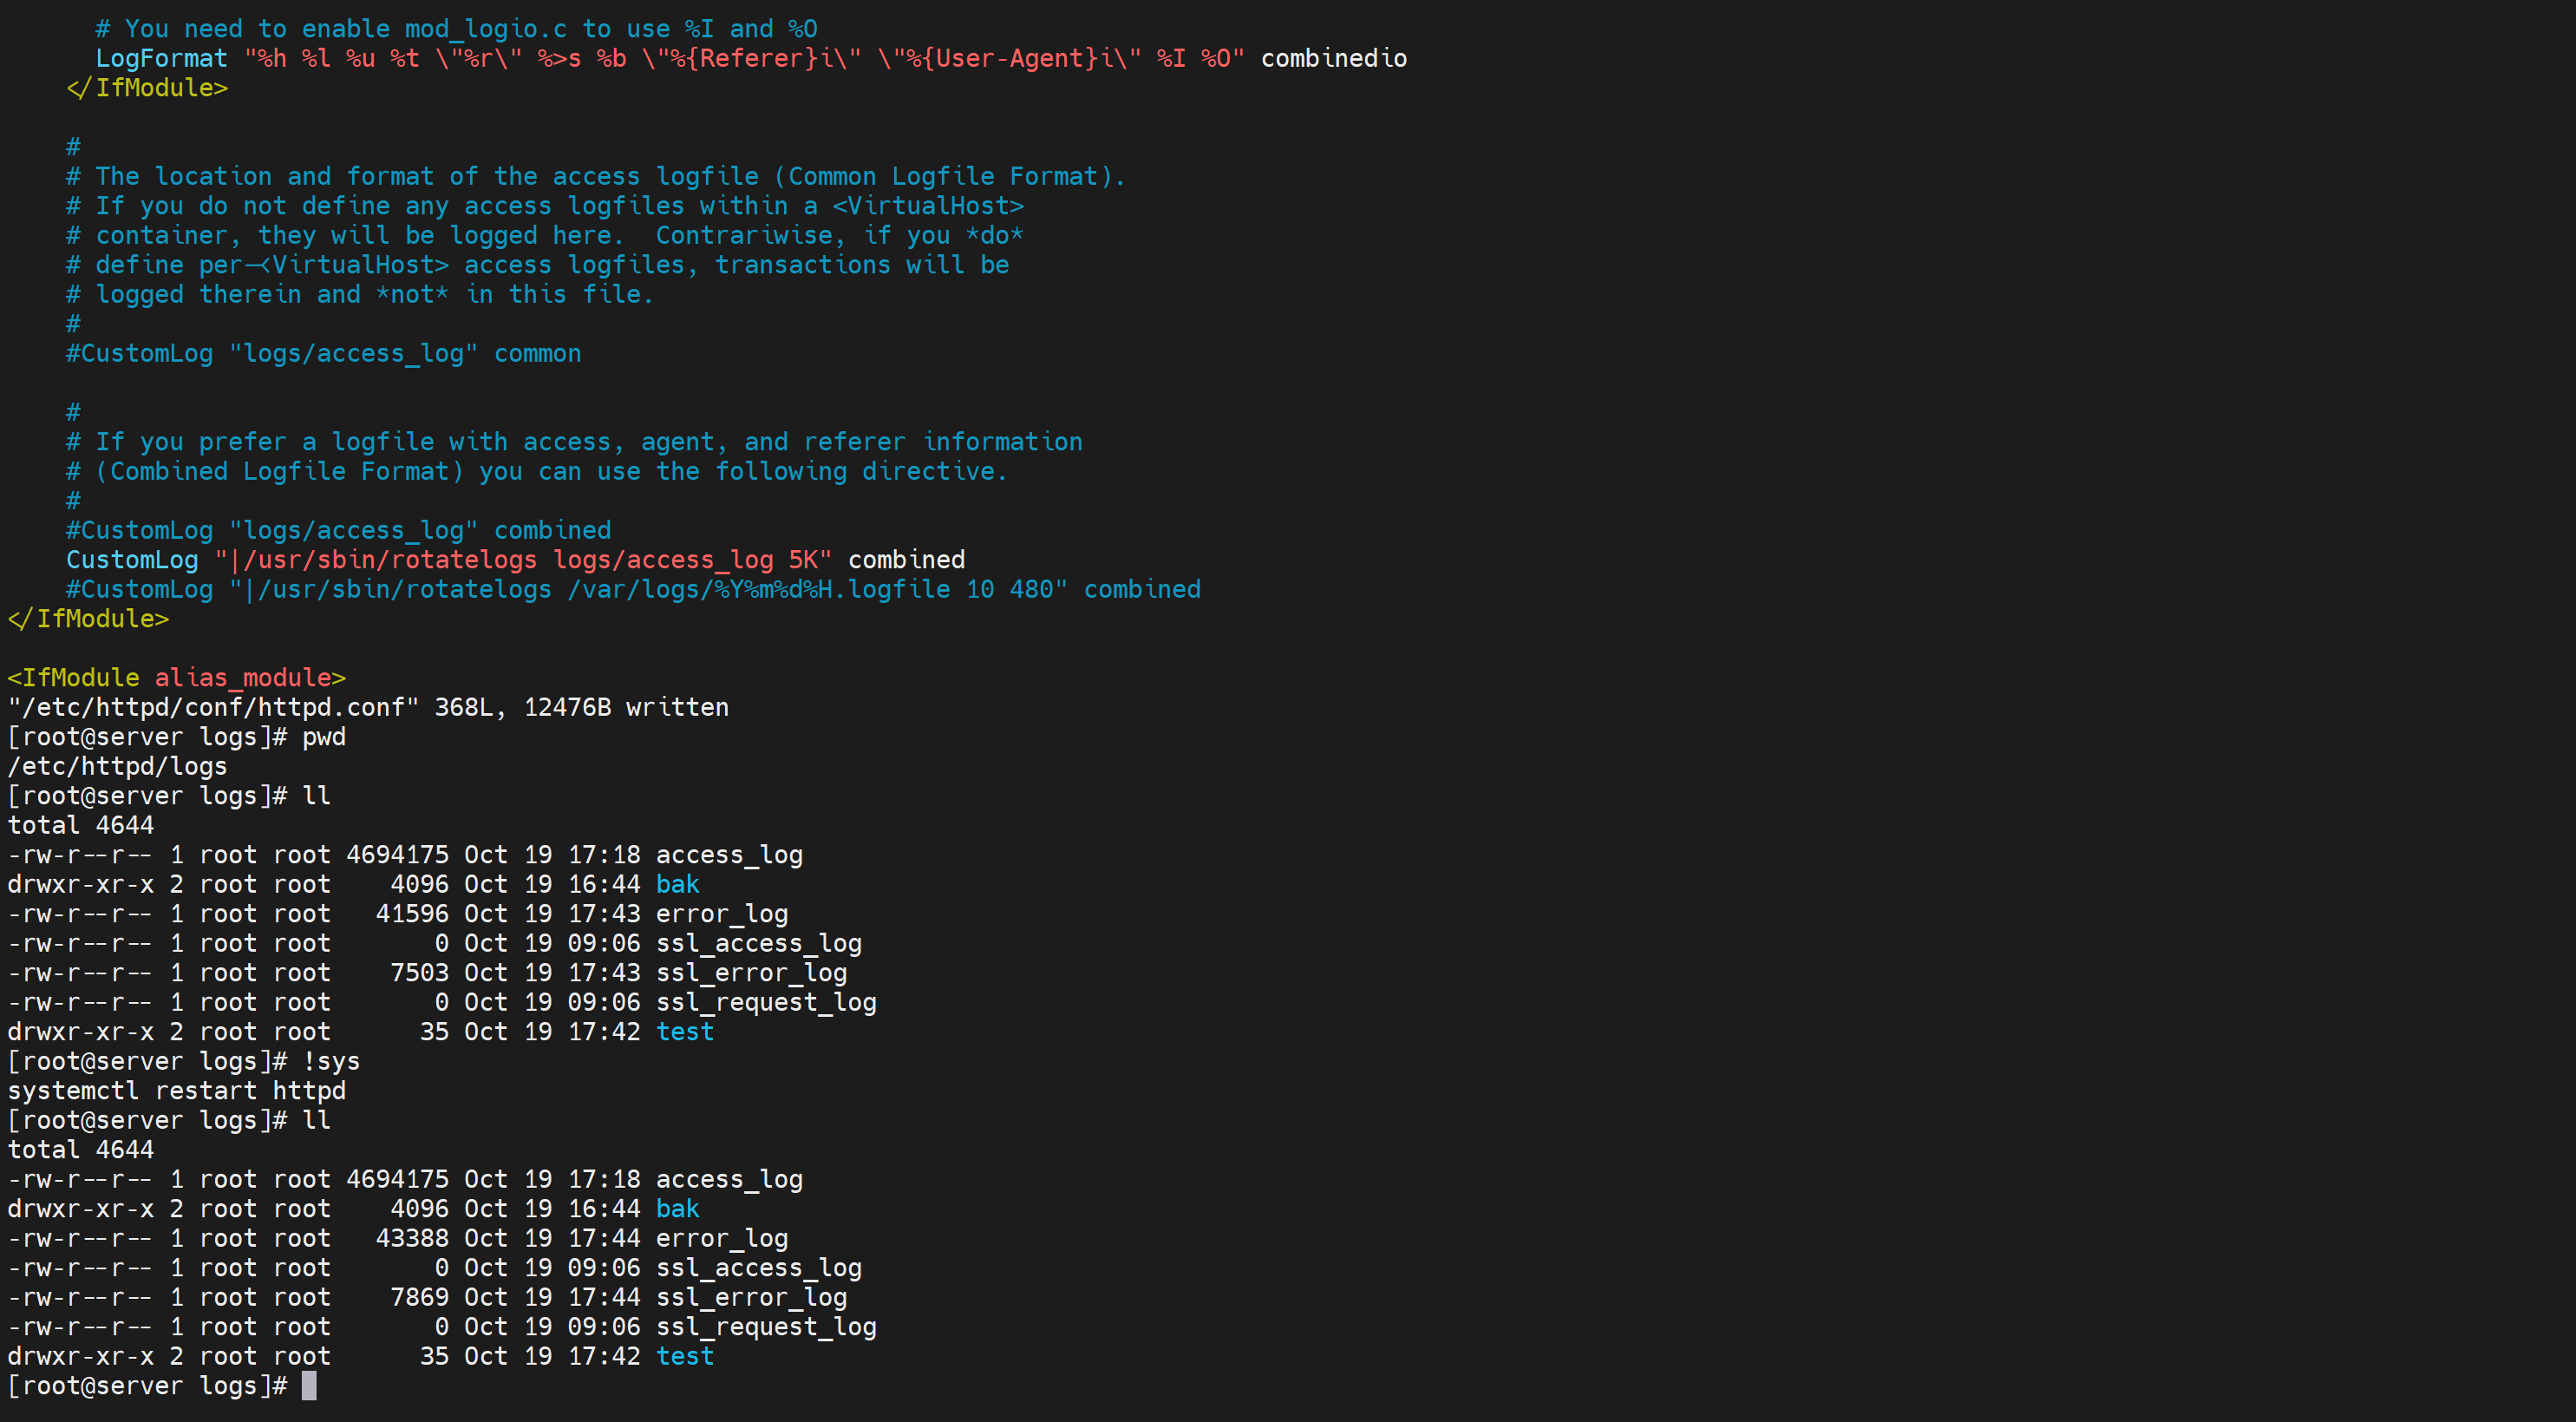The height and width of the screenshot is (1422, 2576).
Task: Click 'systemctl restart httpd' command text
Action: (176, 1090)
